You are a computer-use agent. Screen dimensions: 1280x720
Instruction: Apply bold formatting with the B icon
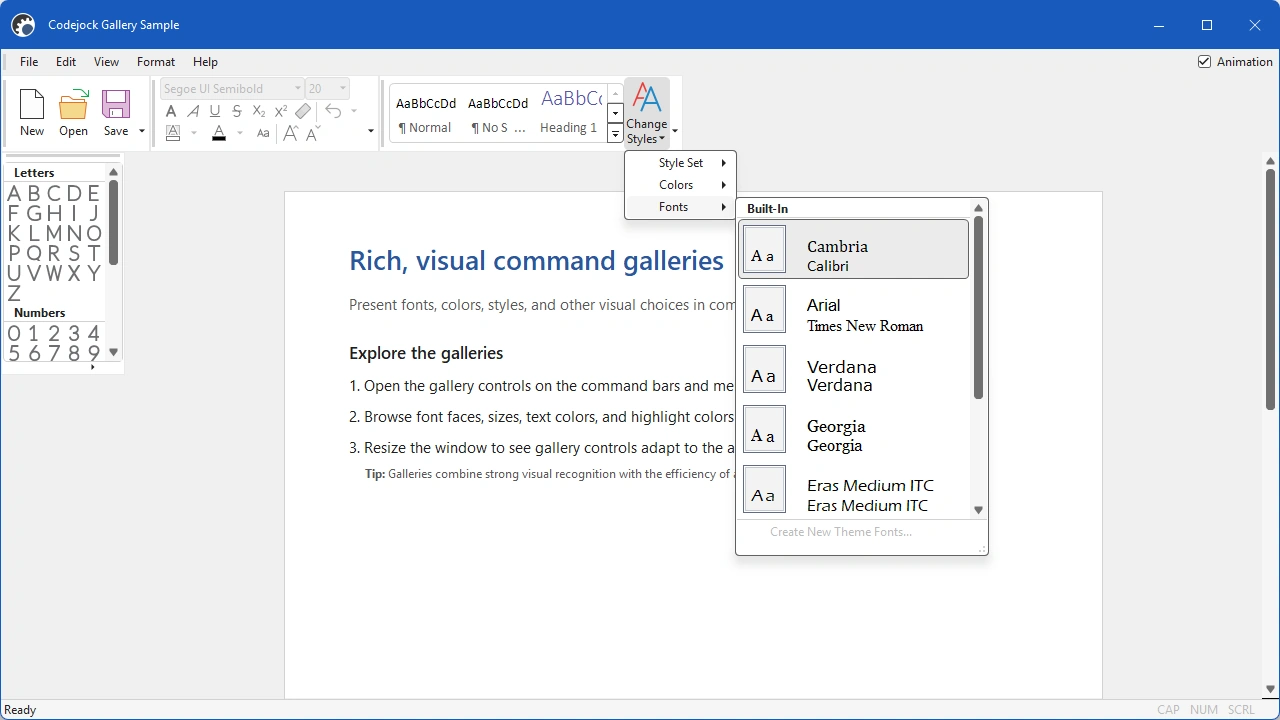[171, 111]
